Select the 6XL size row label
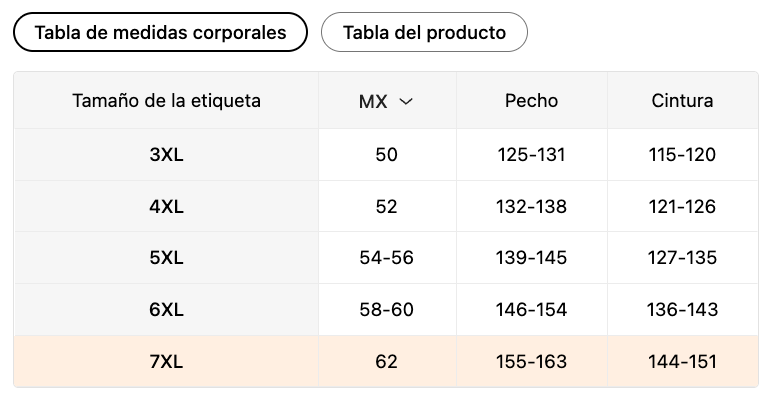 point(166,310)
